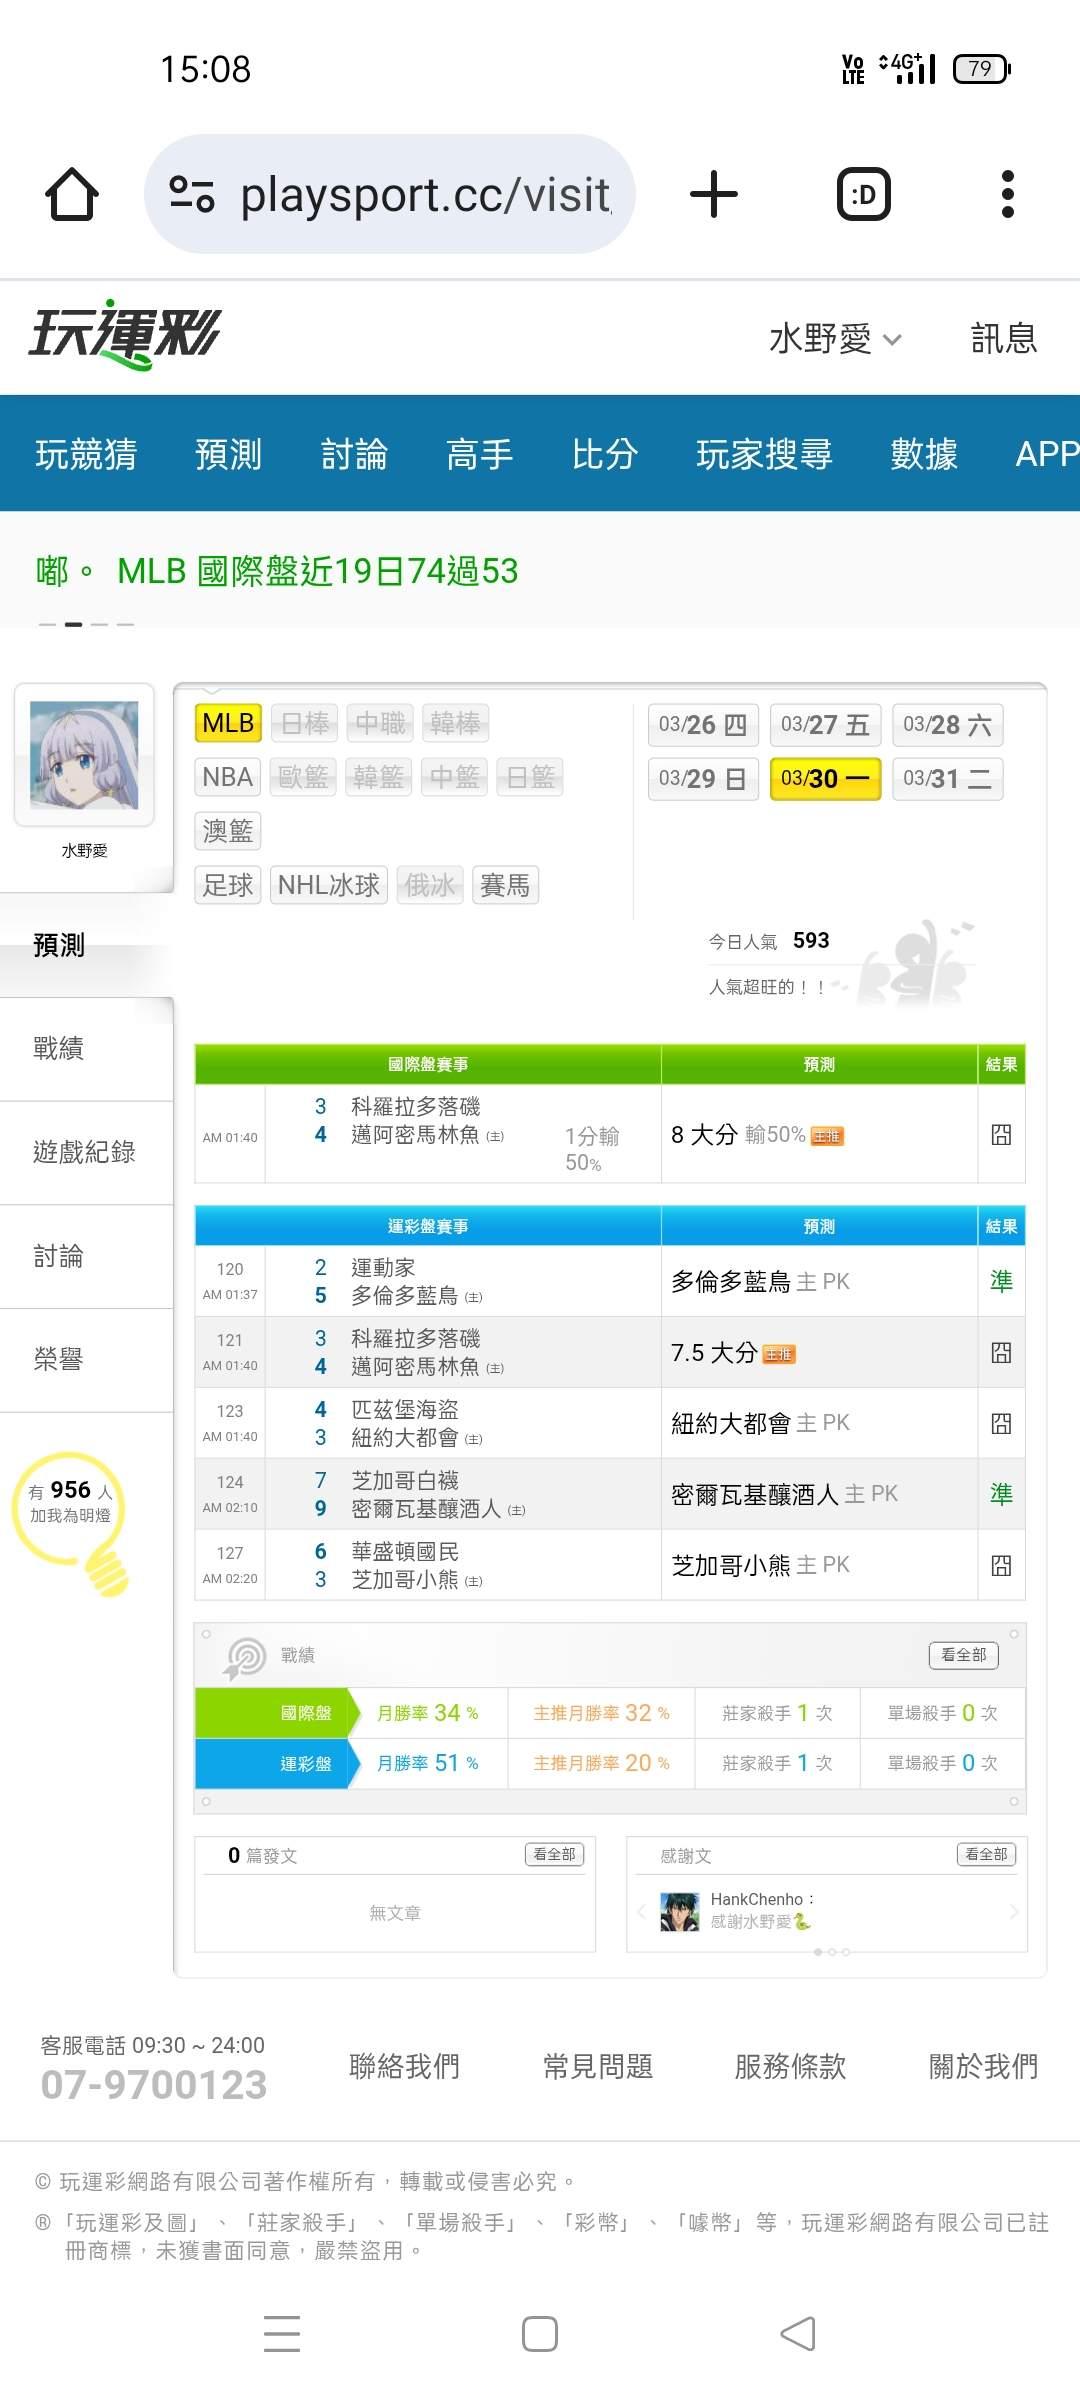Image resolution: width=1080 pixels, height=2400 pixels.
Task: Click prediction text 多倫多藍鳥 主 PK
Action: (x=760, y=1281)
